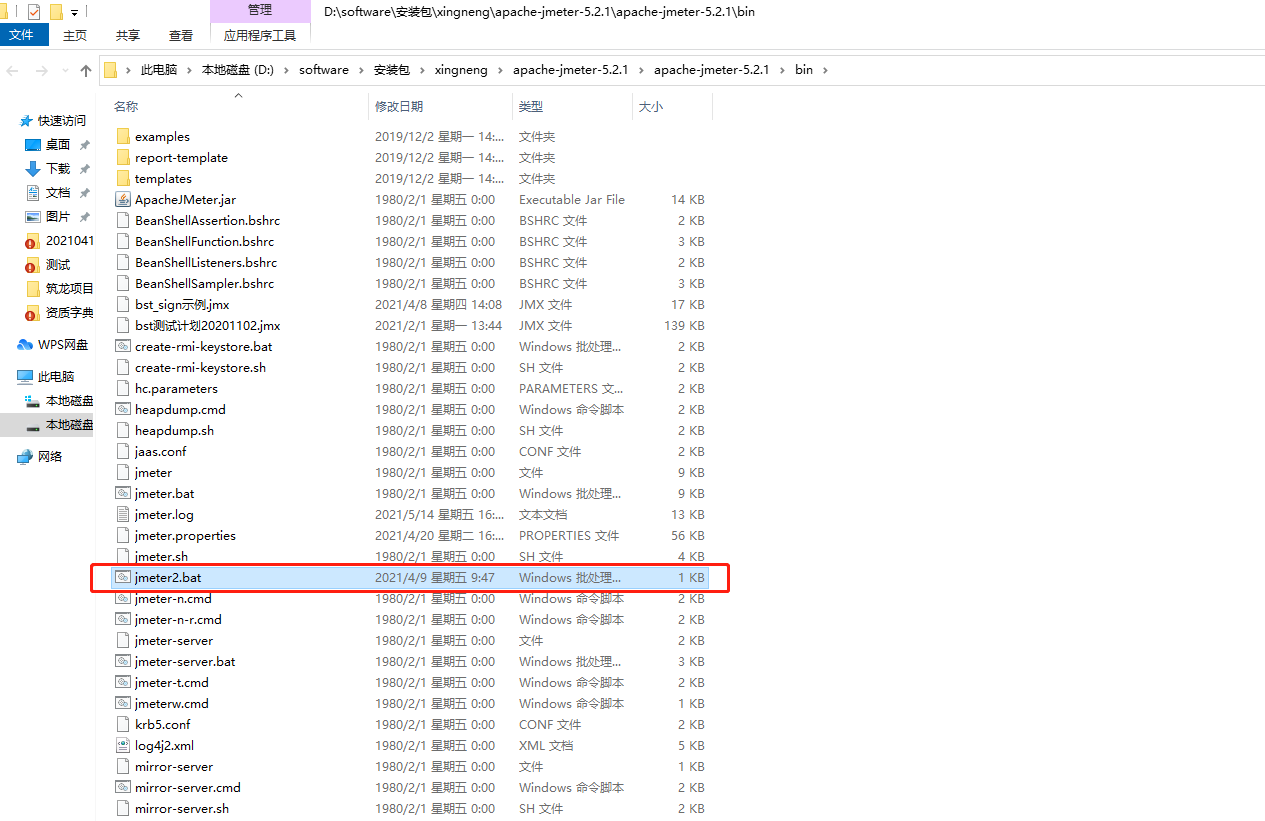The height and width of the screenshot is (821, 1265).
Task: Click the log4j2.xml file icon
Action: (x=124, y=745)
